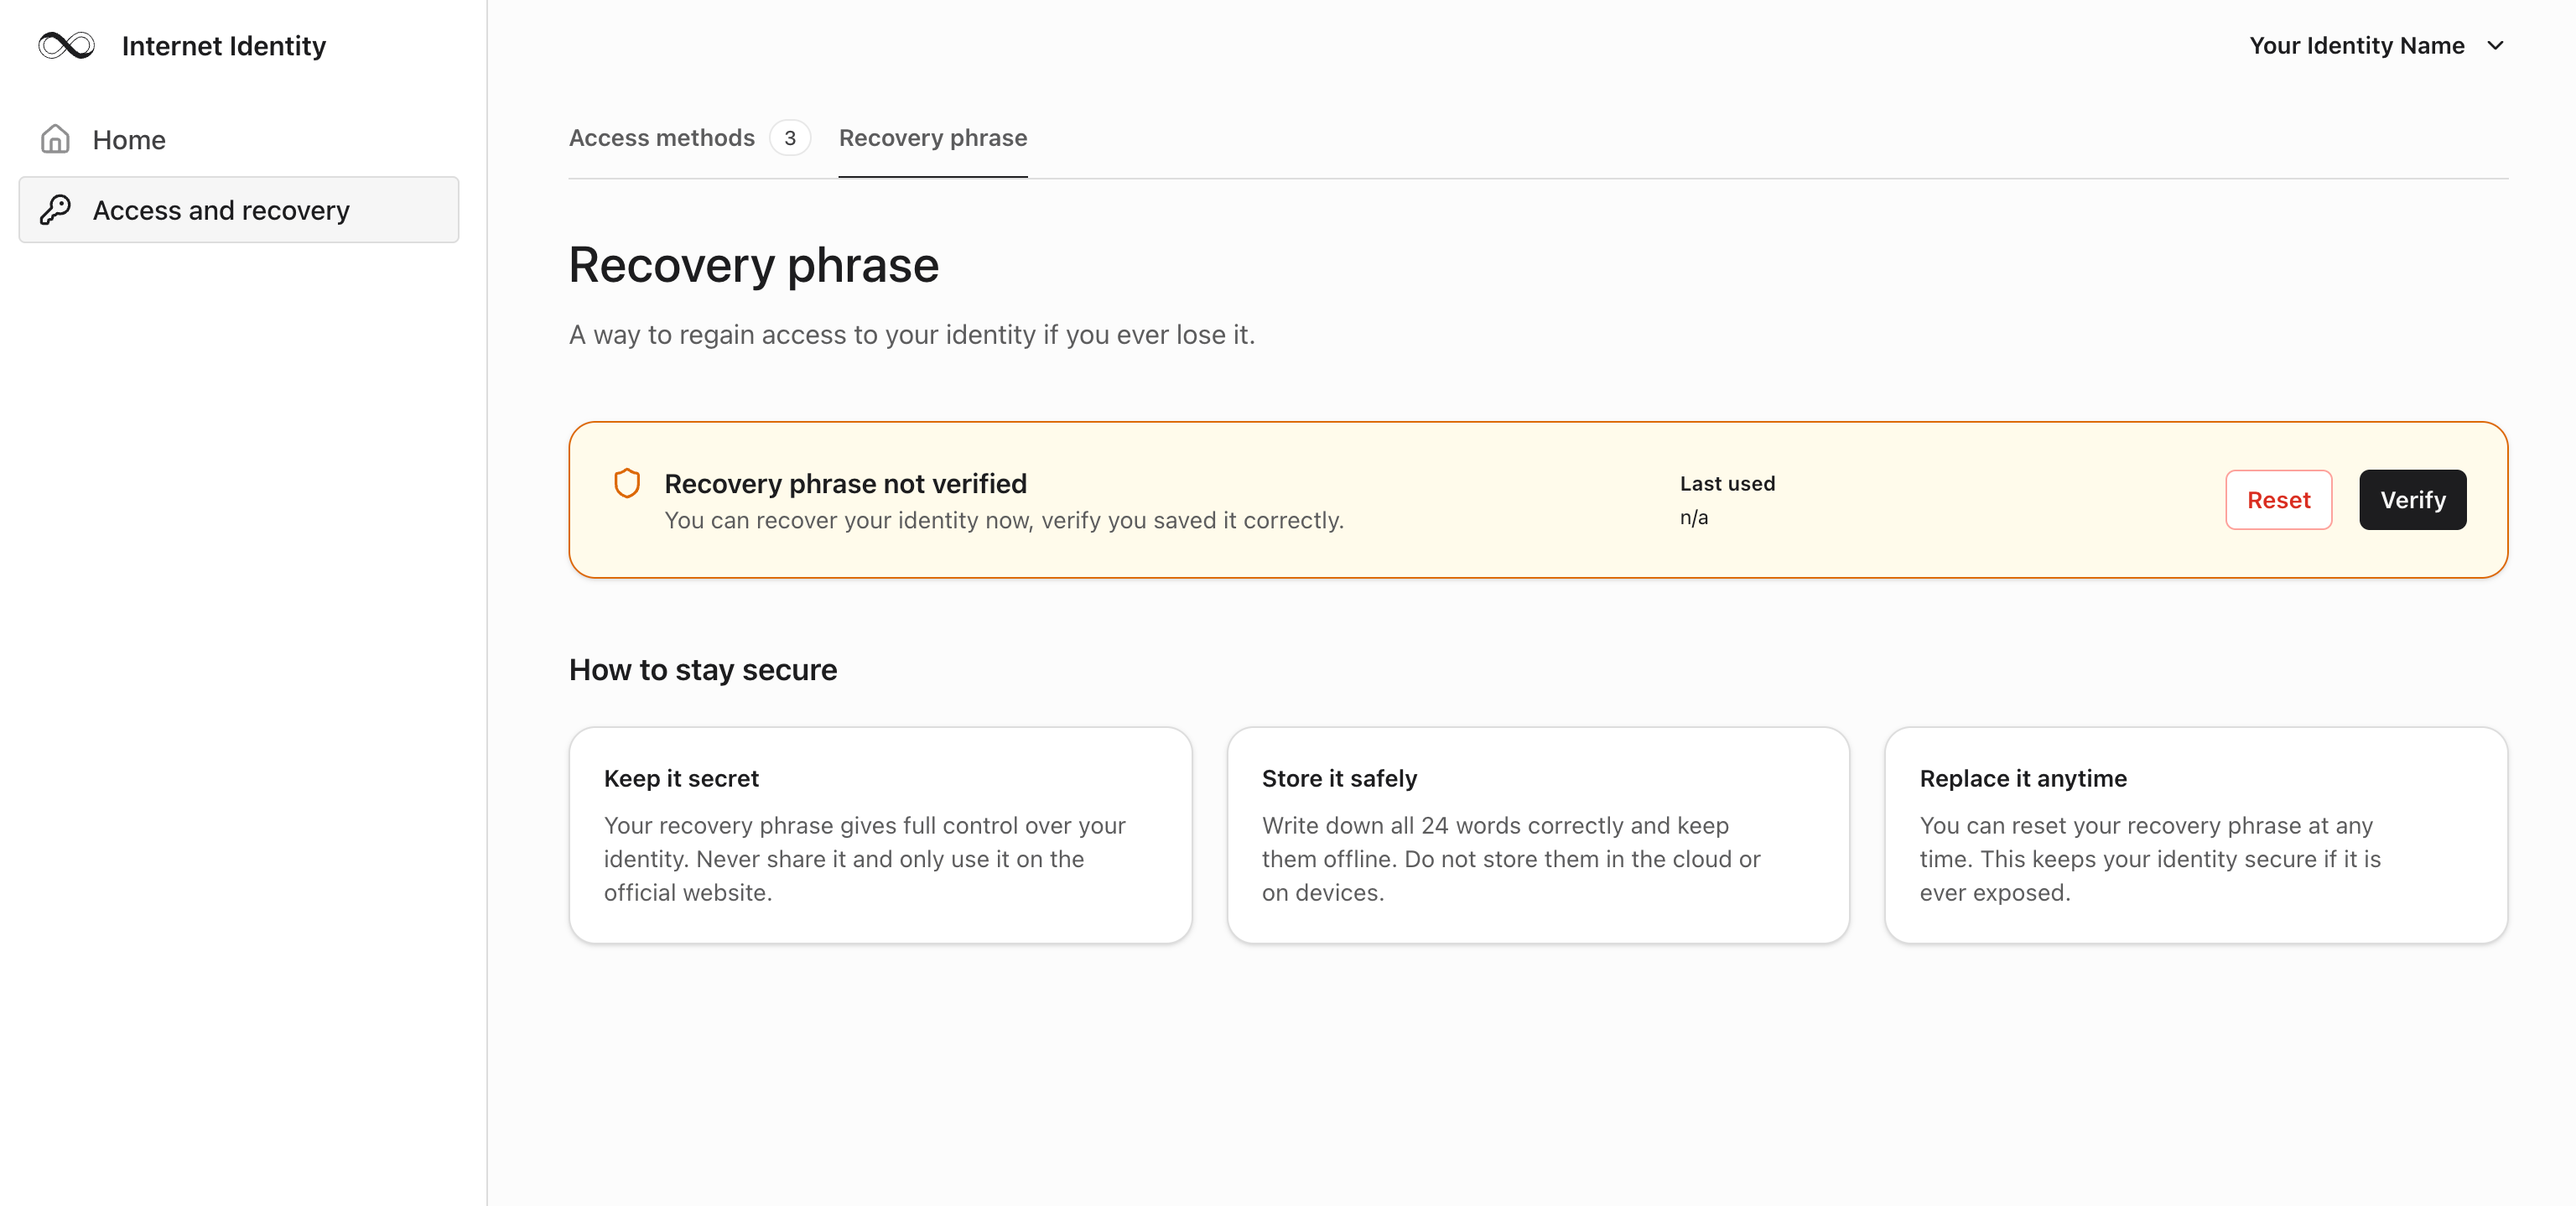Click the key icon in sidebar

click(55, 210)
